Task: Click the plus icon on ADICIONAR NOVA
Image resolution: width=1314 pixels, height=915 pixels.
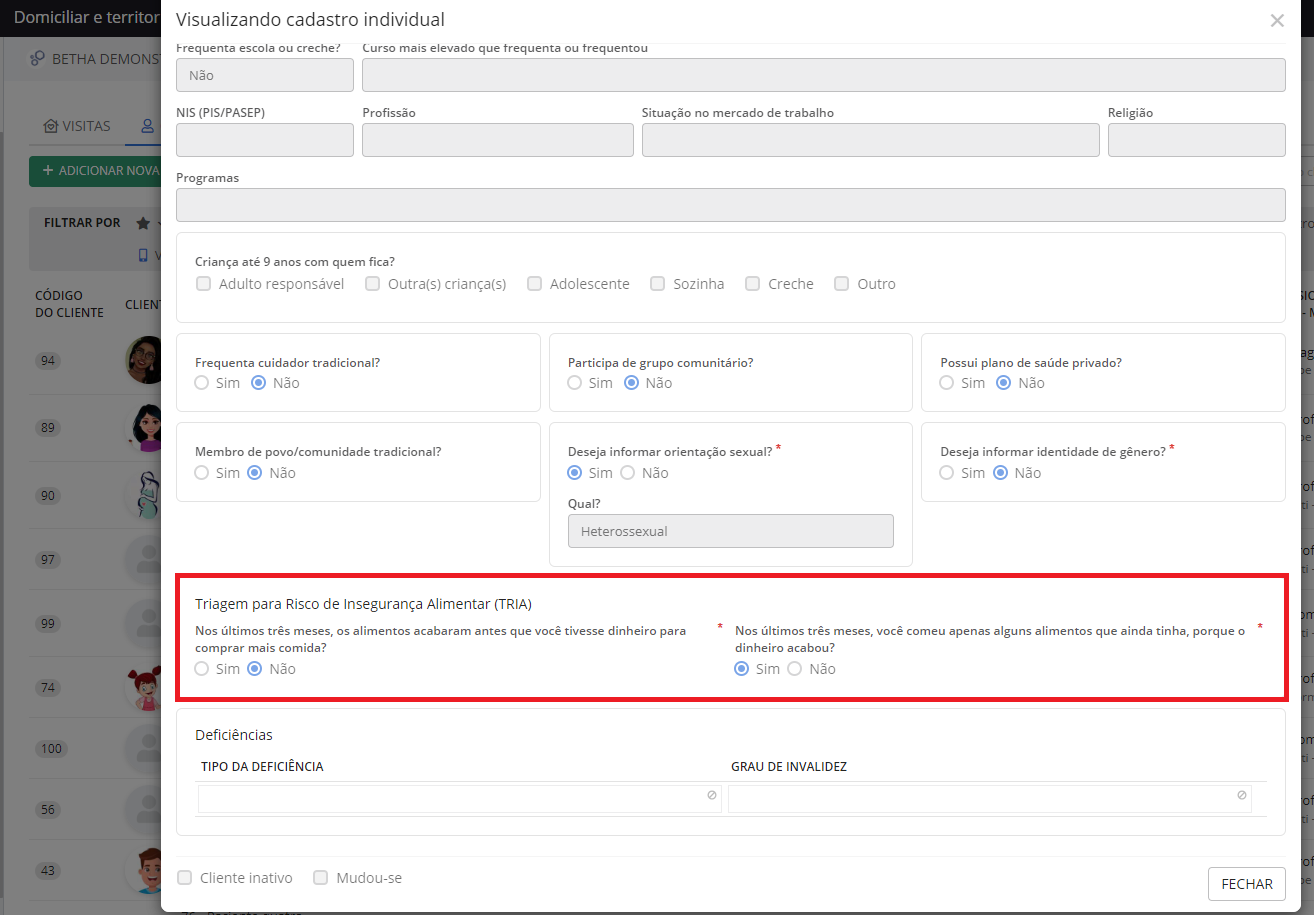Action: 47,171
